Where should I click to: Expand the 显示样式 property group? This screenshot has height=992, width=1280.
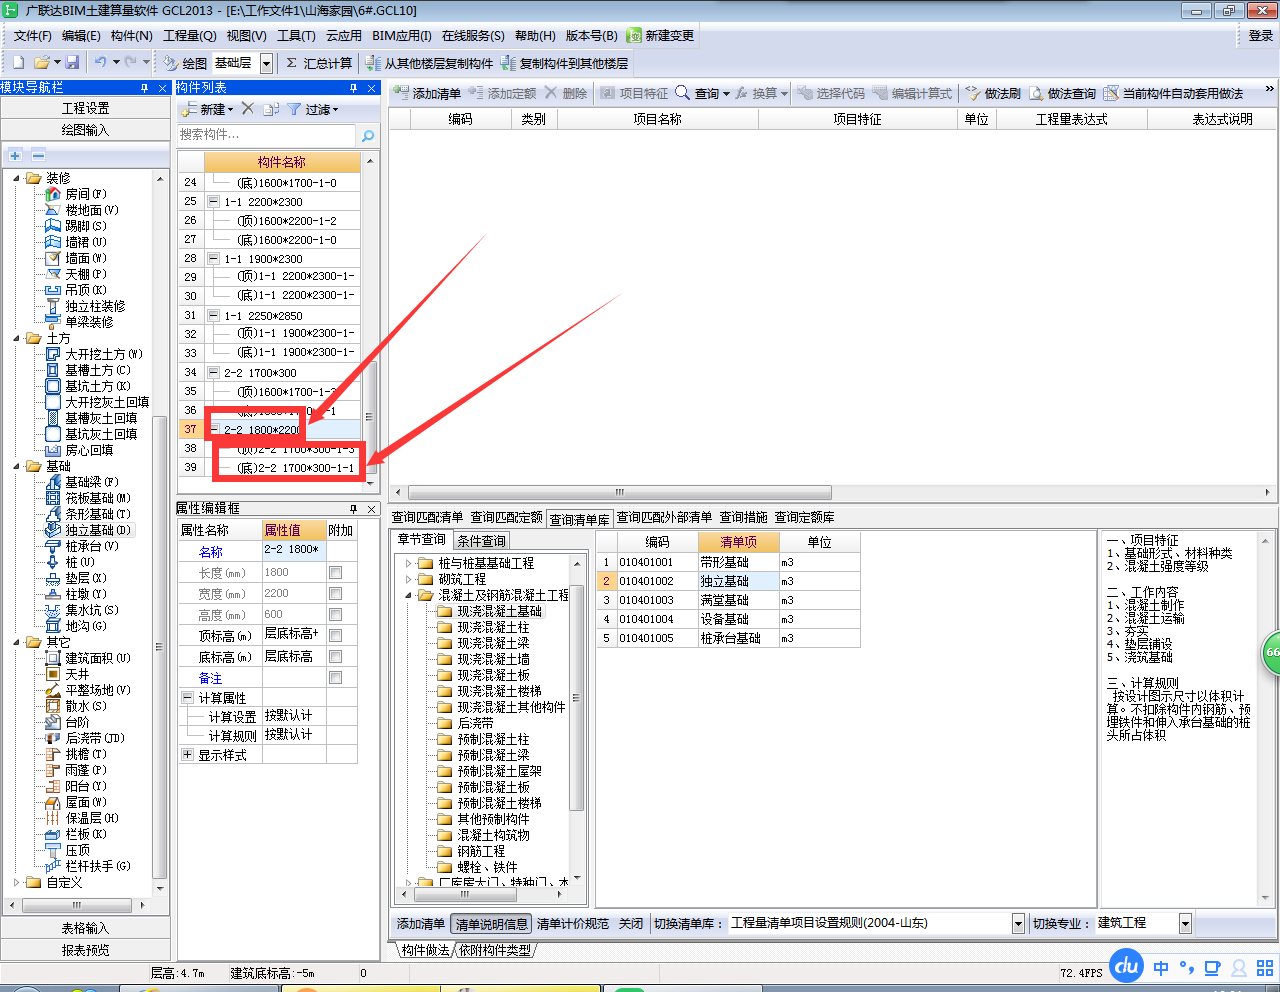[187, 755]
